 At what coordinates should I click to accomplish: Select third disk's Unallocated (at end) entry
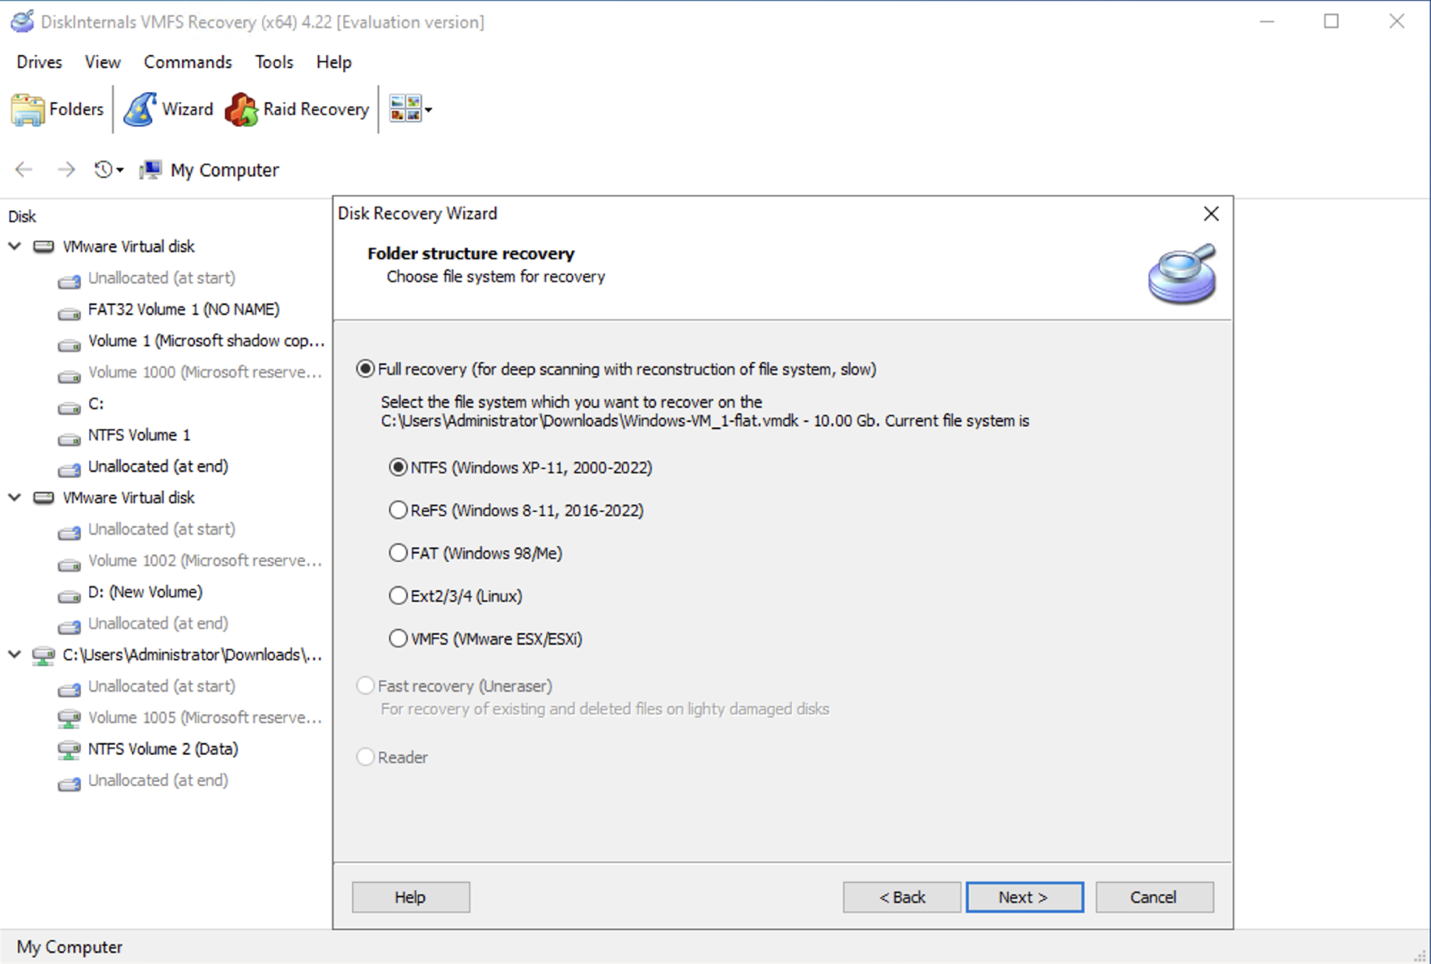click(158, 780)
